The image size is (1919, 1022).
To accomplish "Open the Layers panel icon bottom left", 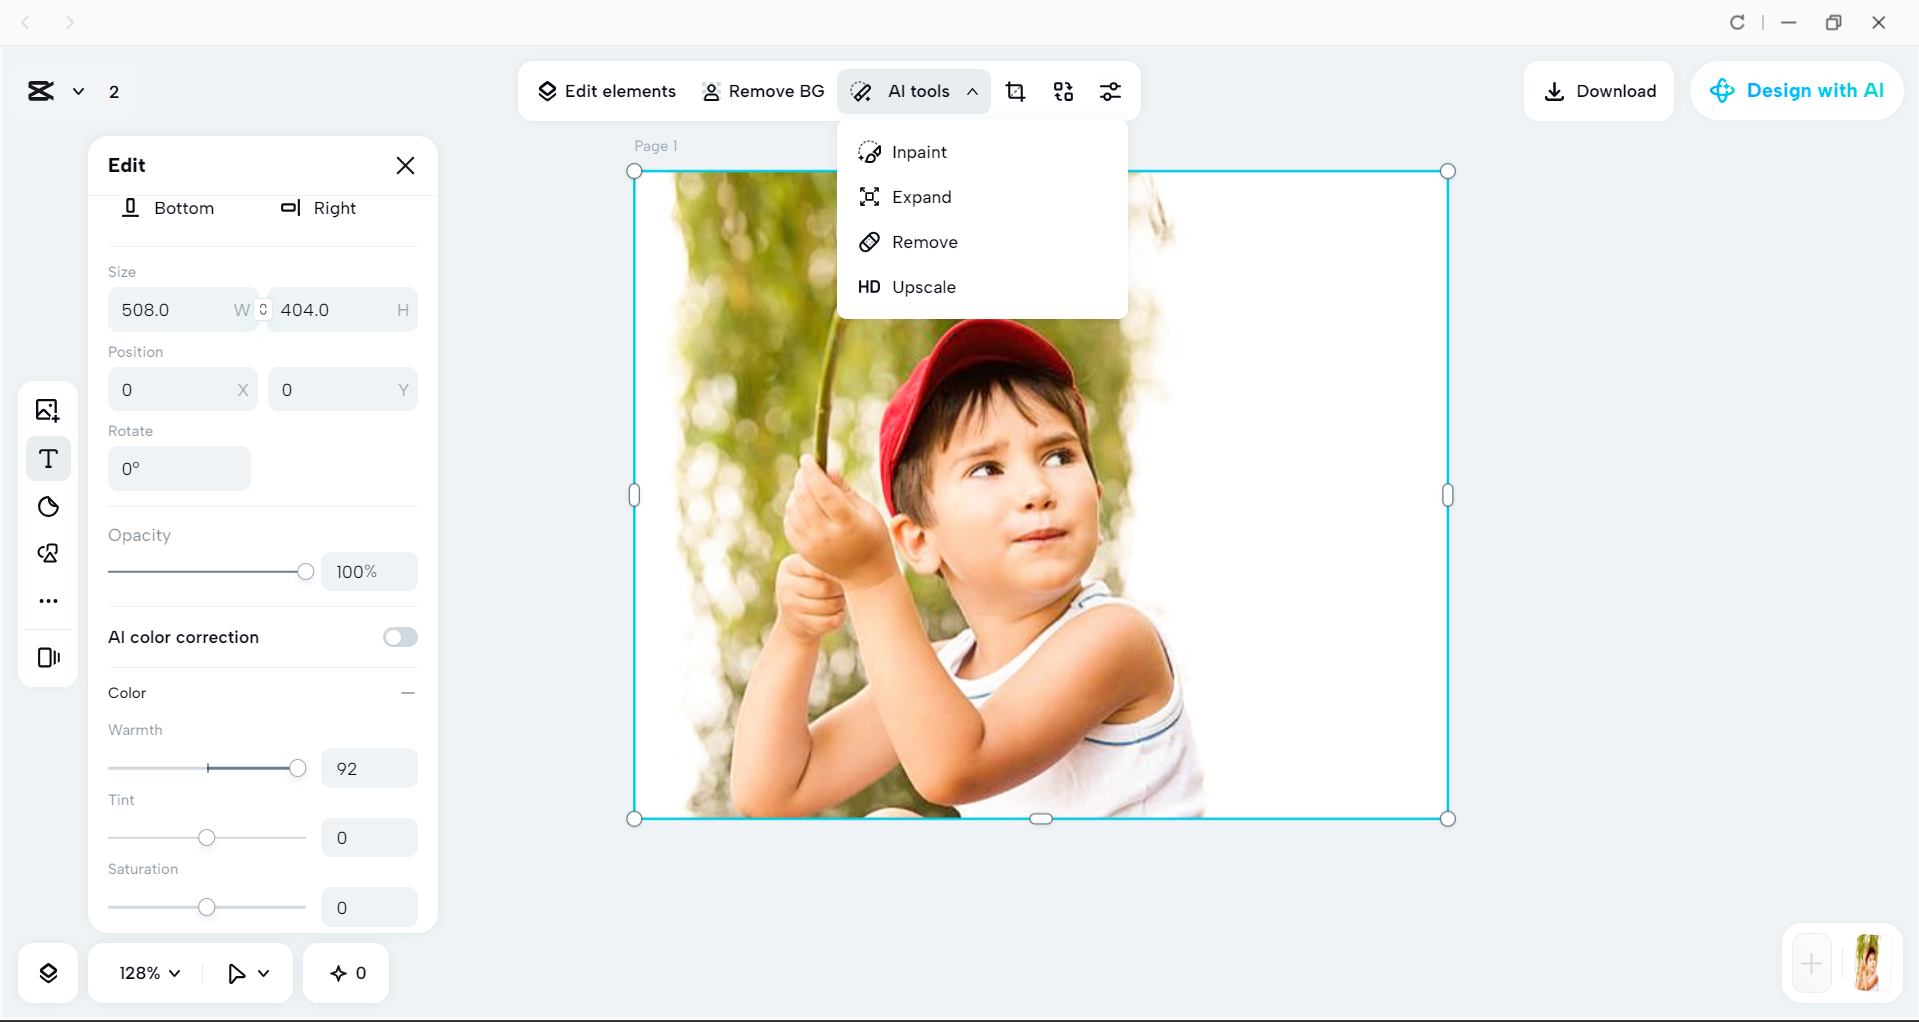I will [x=47, y=972].
